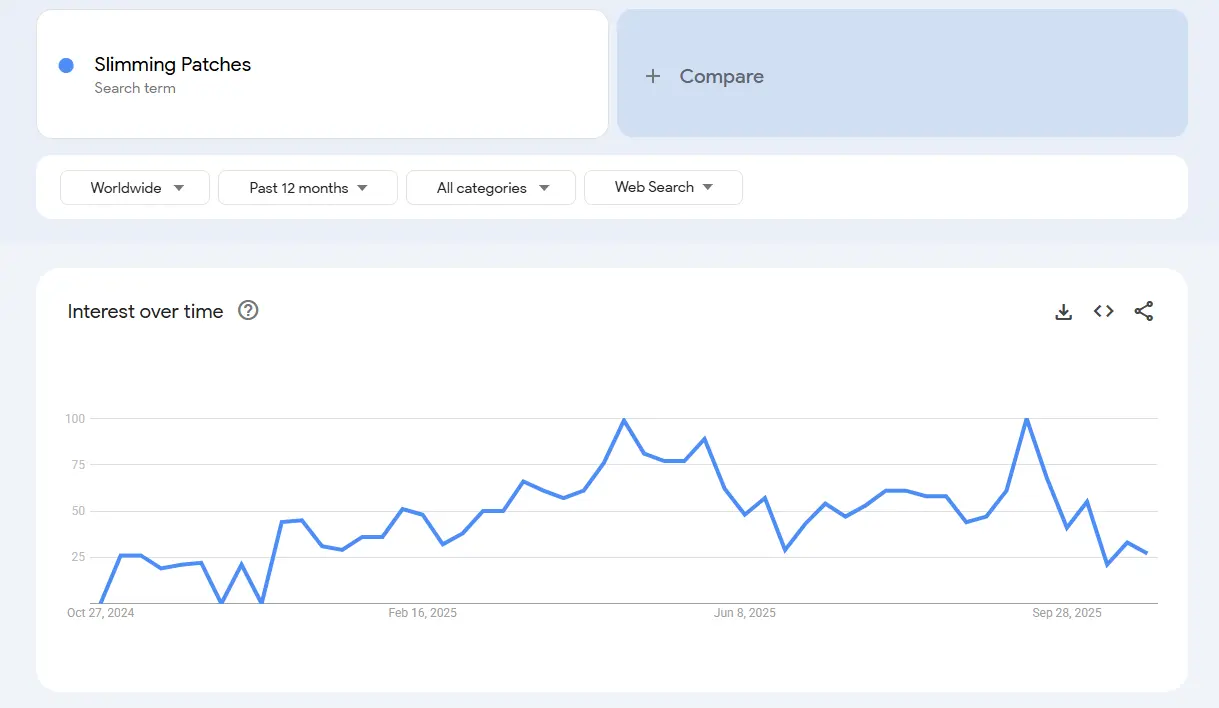Click blue dot beside Slimming Patches

(x=66, y=65)
